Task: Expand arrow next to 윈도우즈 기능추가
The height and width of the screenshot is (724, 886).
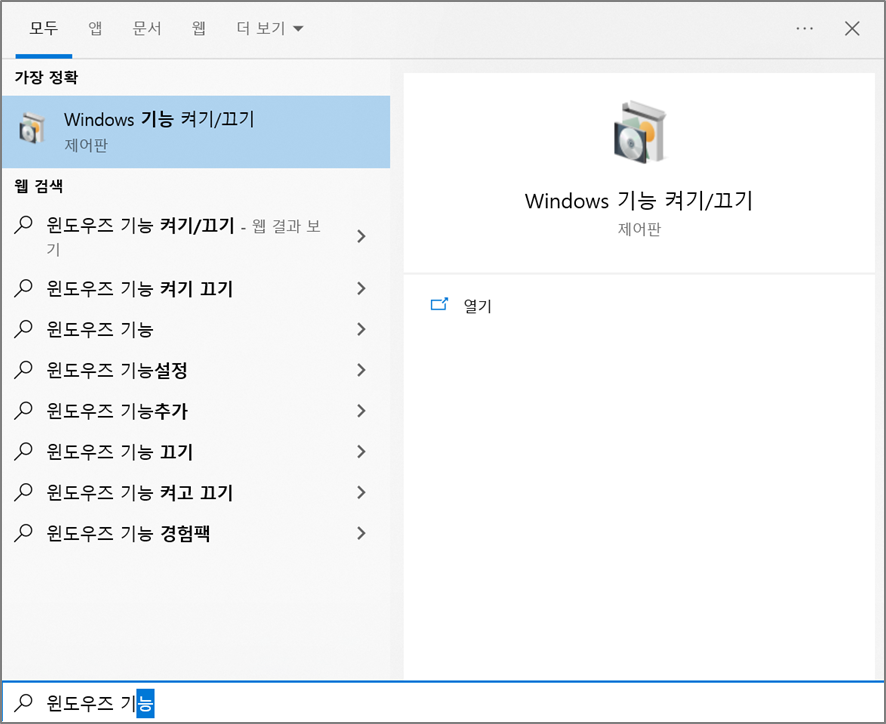Action: [x=362, y=410]
